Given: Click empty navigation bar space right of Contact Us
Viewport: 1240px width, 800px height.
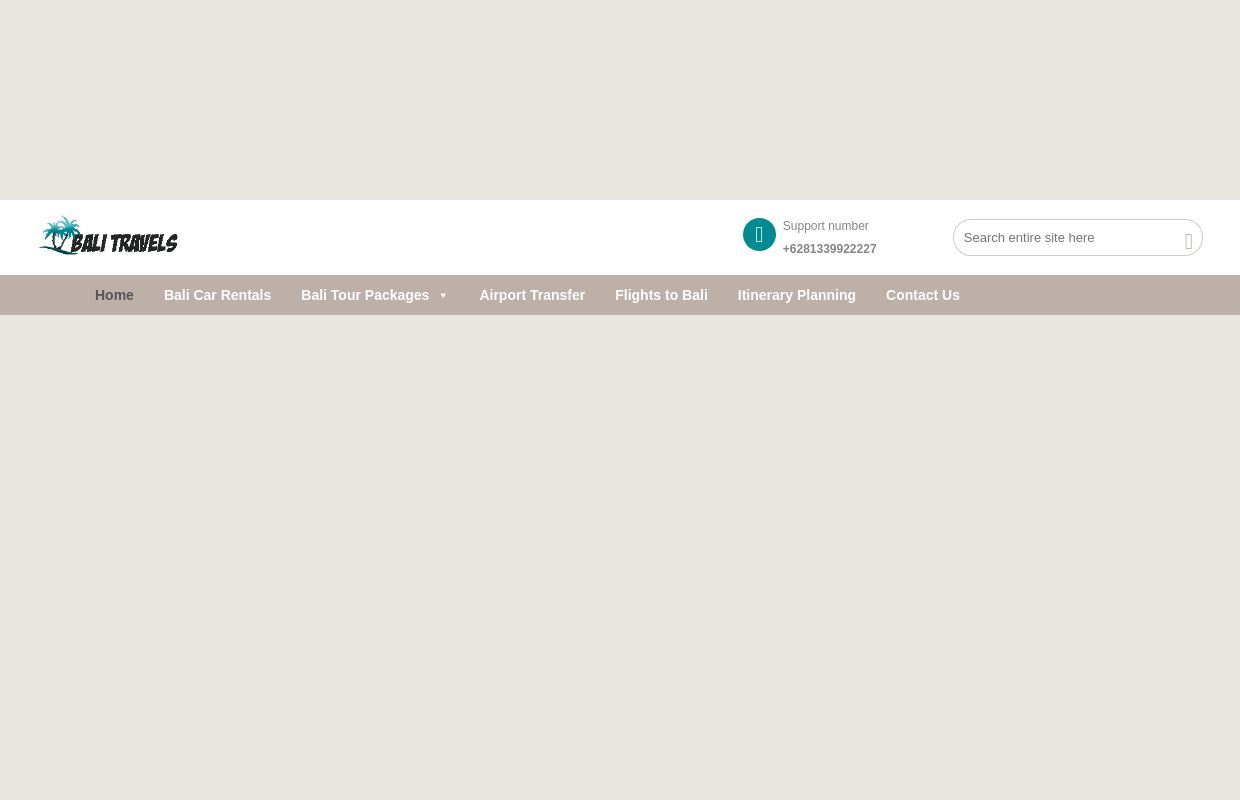Looking at the screenshot, I should (1100, 295).
